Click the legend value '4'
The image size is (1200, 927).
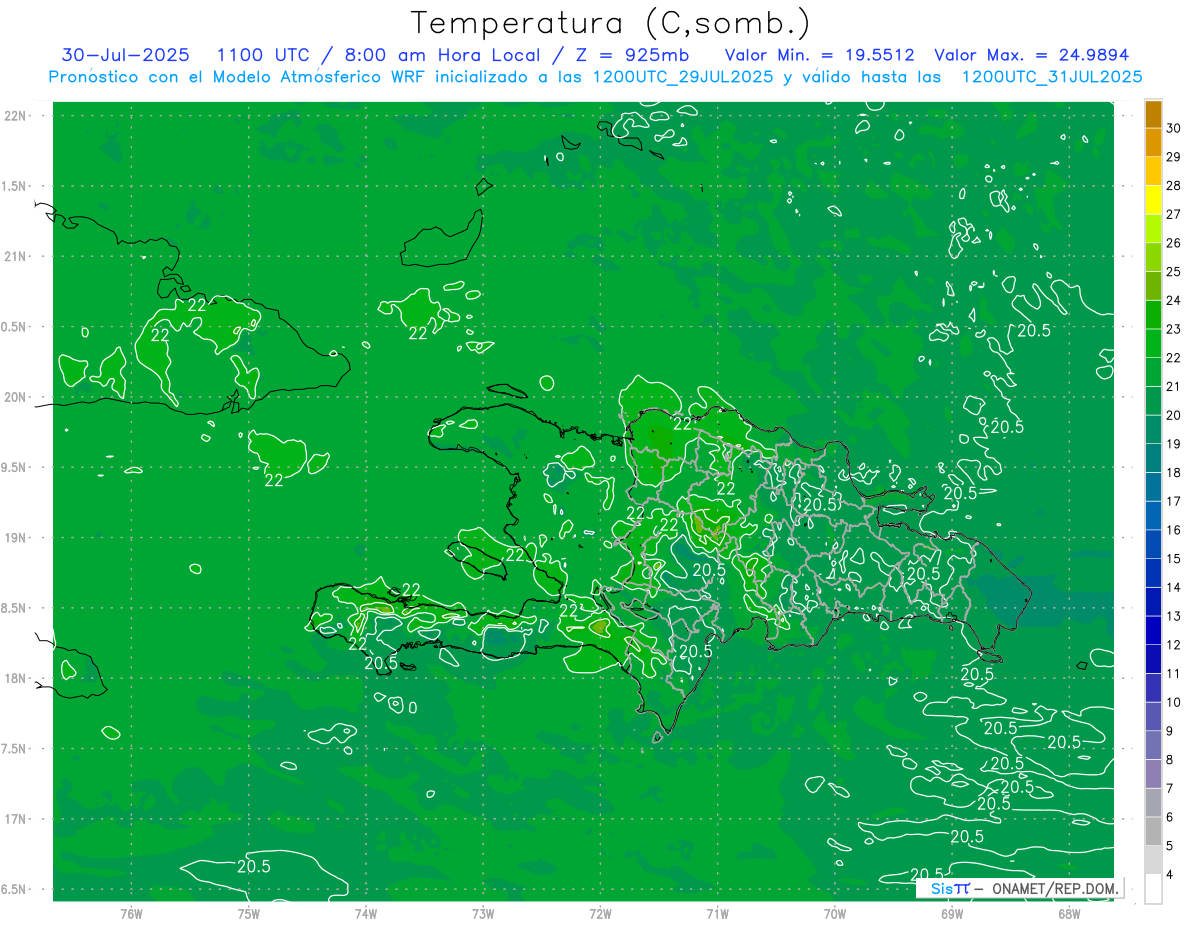(x=1170, y=874)
